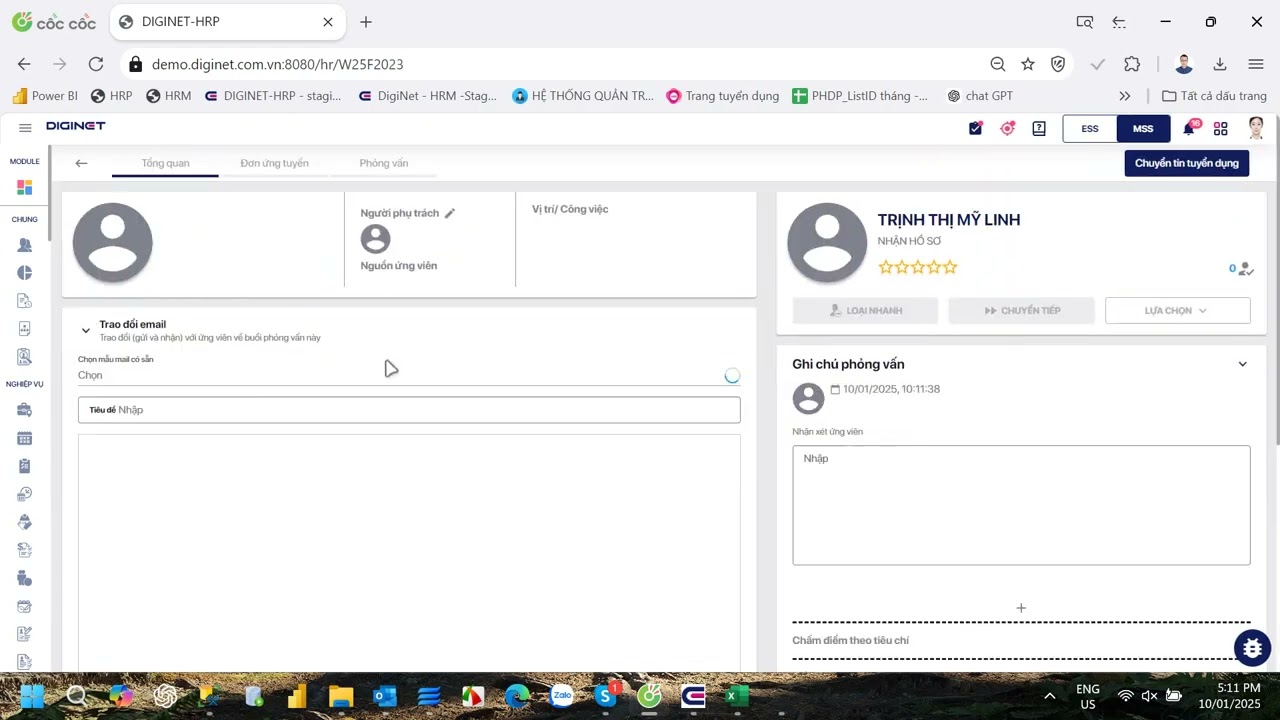
Task: Click the calendar grid icon in sidebar
Action: (25, 438)
